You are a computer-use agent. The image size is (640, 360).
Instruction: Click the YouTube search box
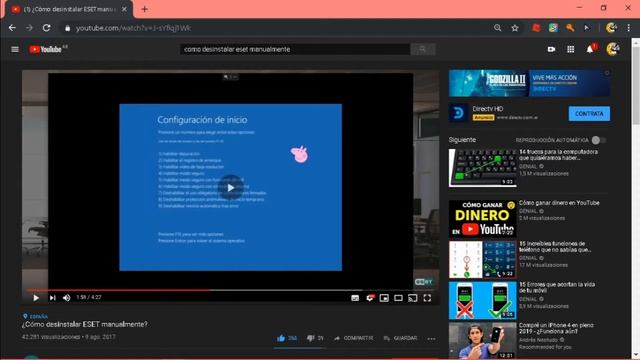pyautogui.click(x=295, y=49)
